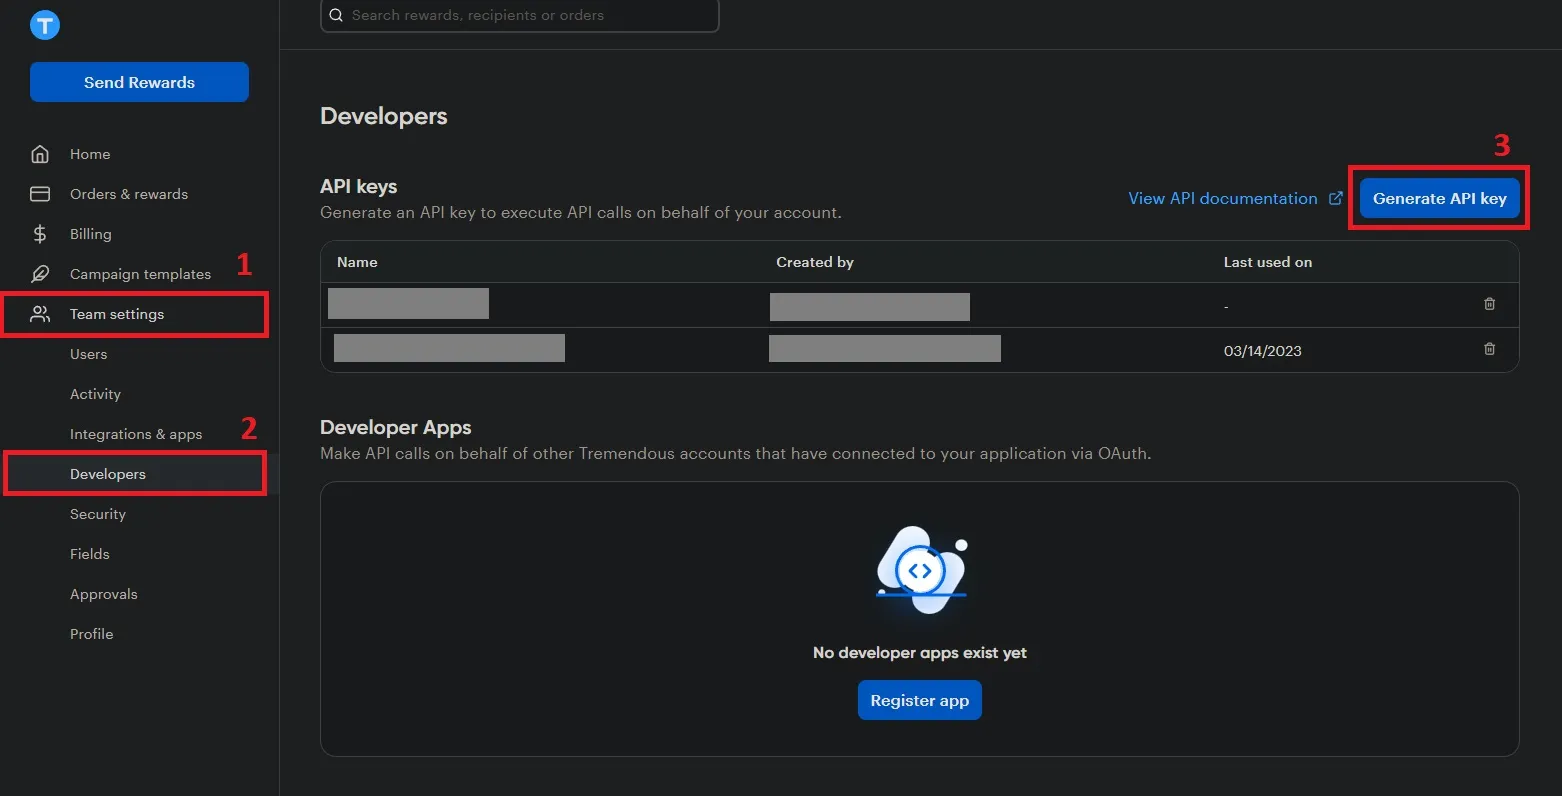Open View API documentation link
This screenshot has height=796, width=1562.
point(1222,197)
